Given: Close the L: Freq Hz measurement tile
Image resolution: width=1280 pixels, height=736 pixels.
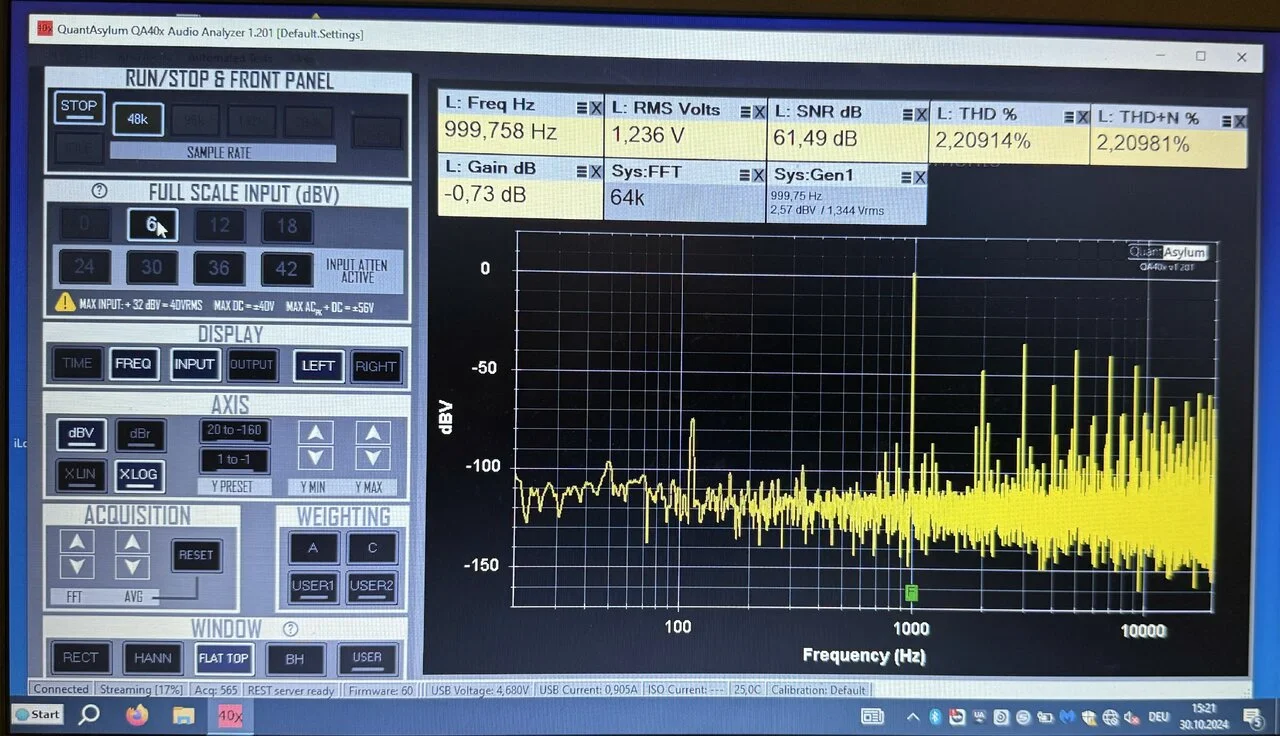Looking at the screenshot, I should click(x=596, y=108).
